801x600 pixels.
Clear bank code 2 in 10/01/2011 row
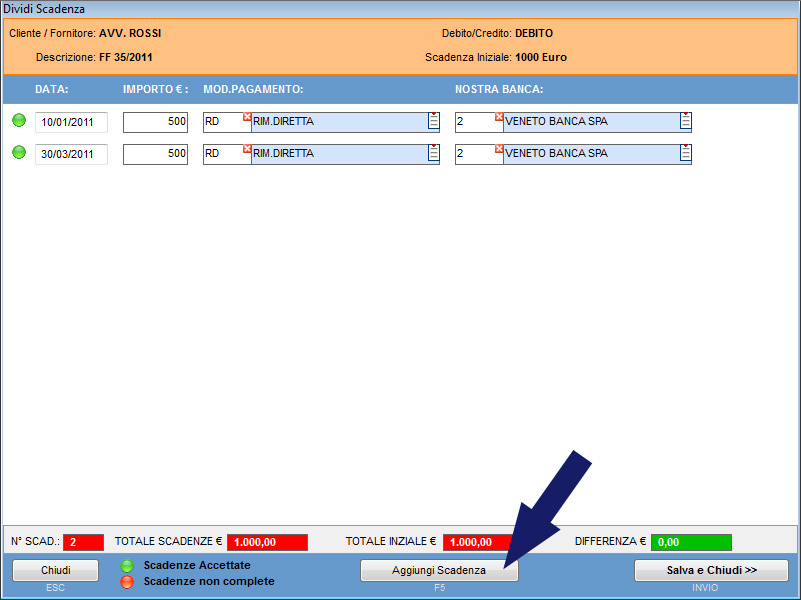tap(499, 117)
